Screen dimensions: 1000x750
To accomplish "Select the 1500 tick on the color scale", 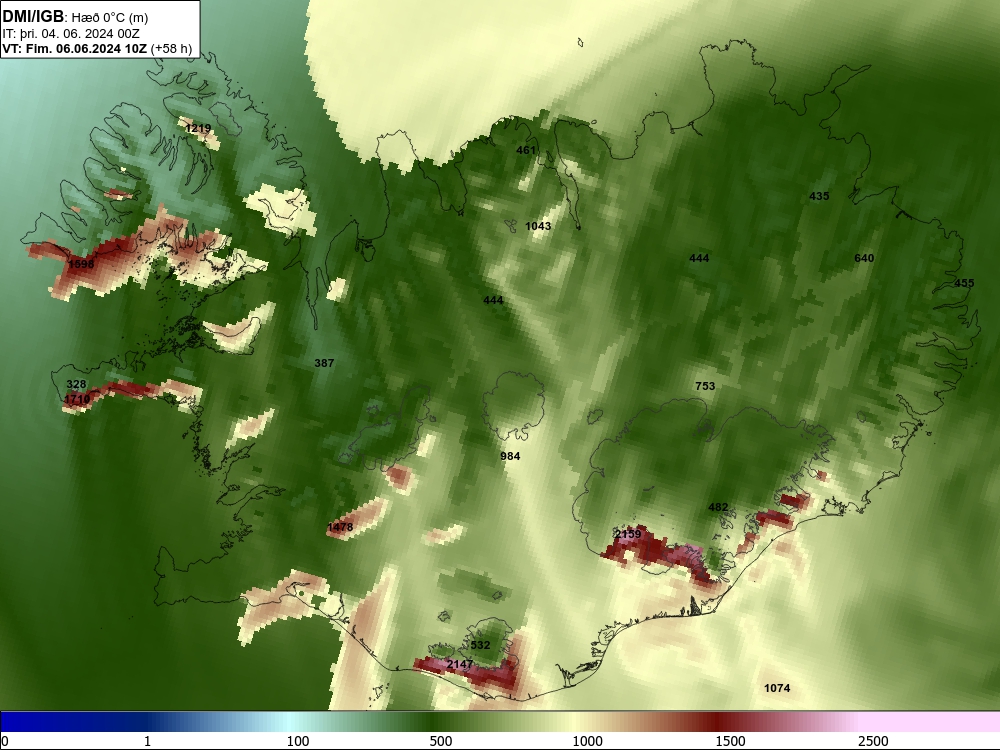I will pyautogui.click(x=730, y=740).
